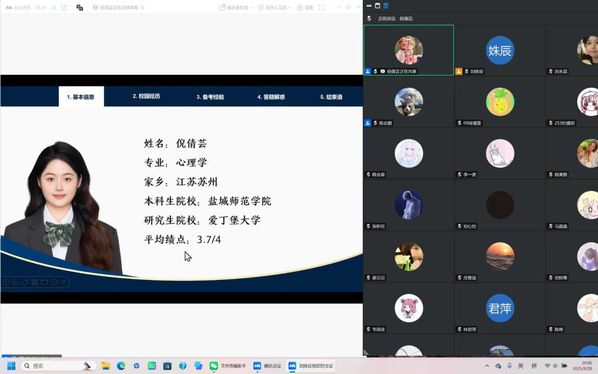Switch to the 3. 备考经验 slide tab
This screenshot has height=374, width=598.
[210, 97]
